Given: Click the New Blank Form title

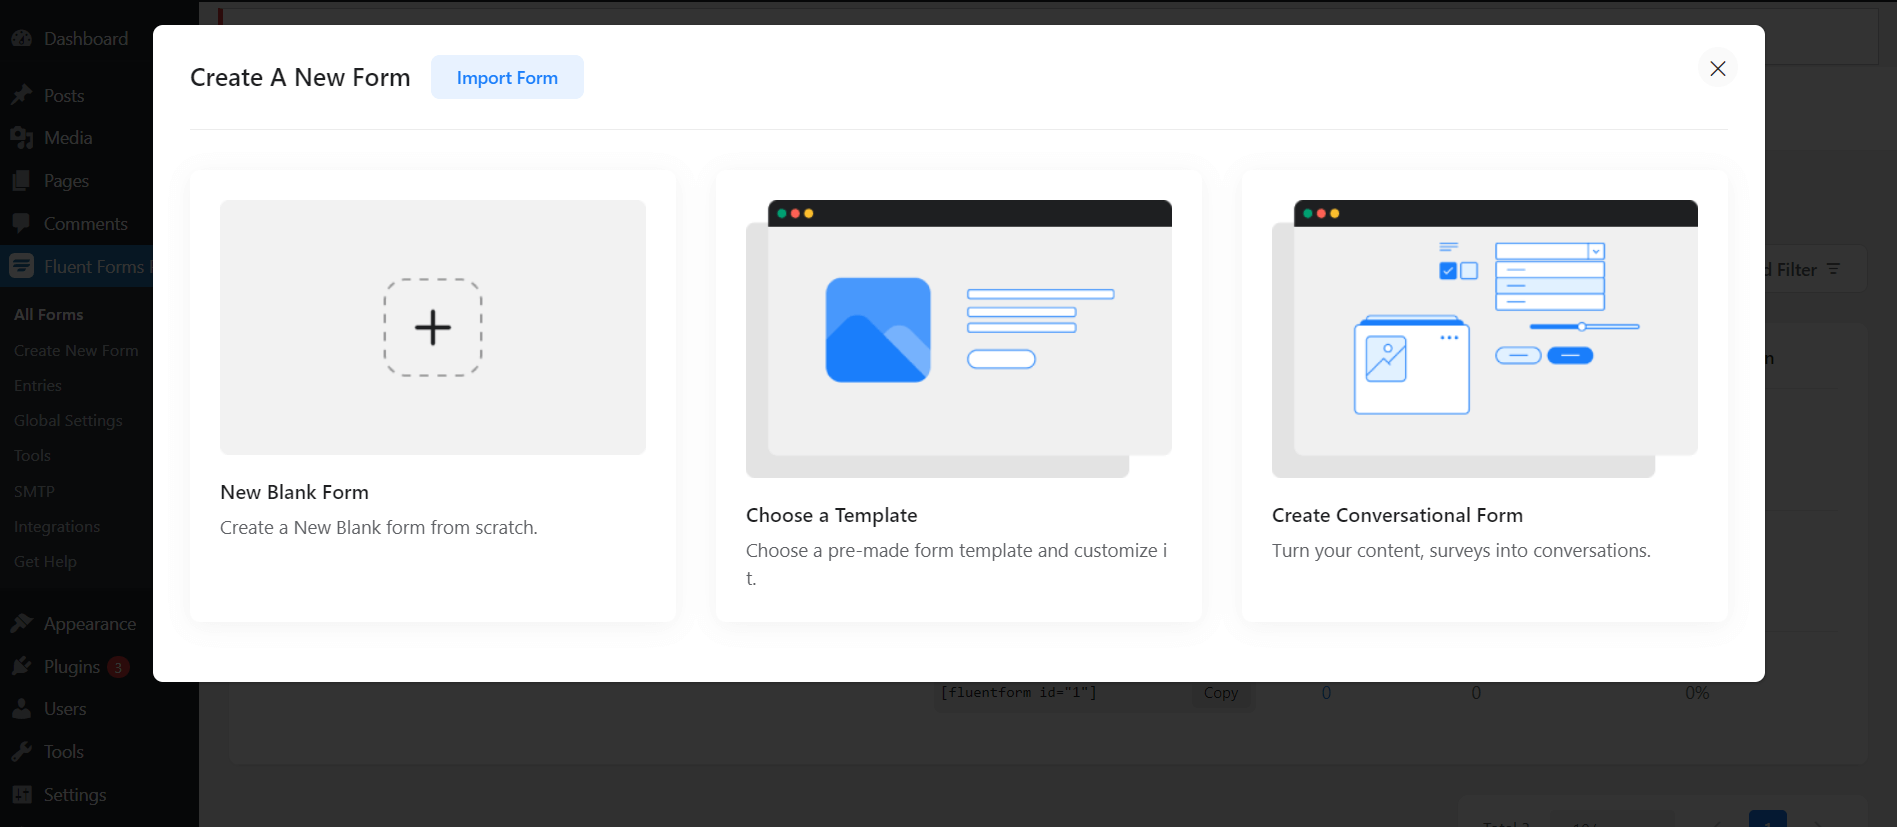Looking at the screenshot, I should coord(294,492).
